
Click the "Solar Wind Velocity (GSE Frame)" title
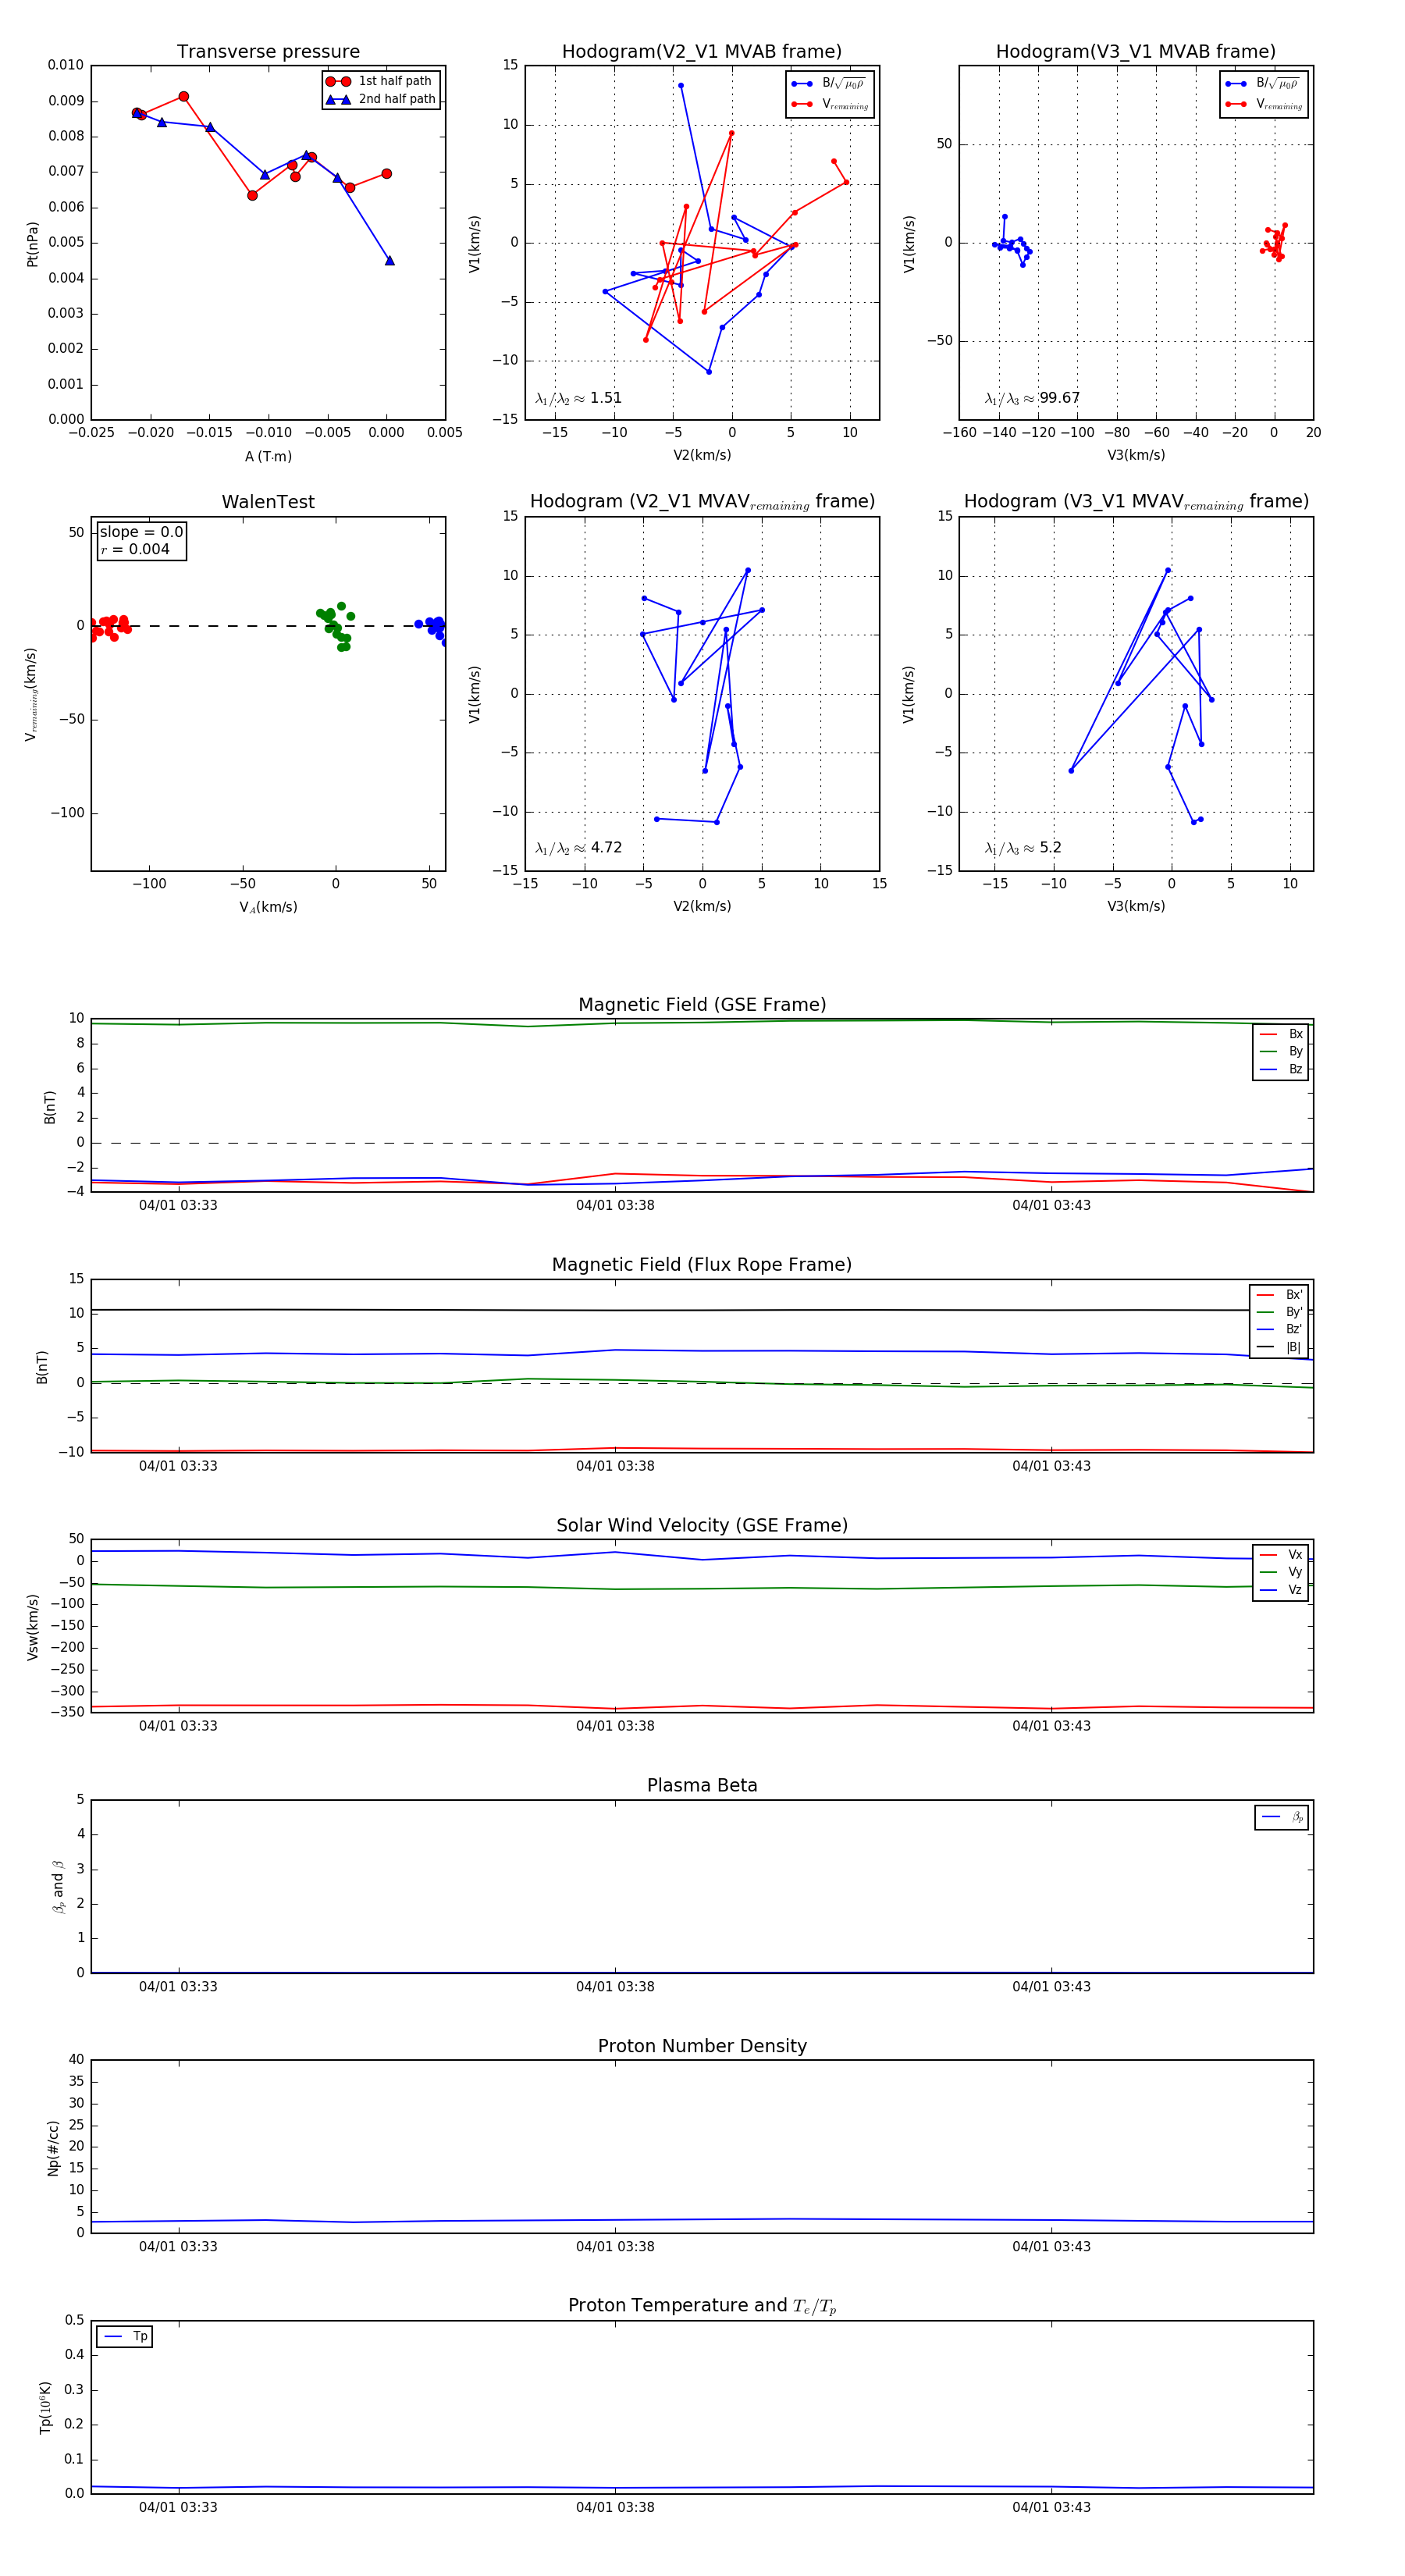[702, 1525]
